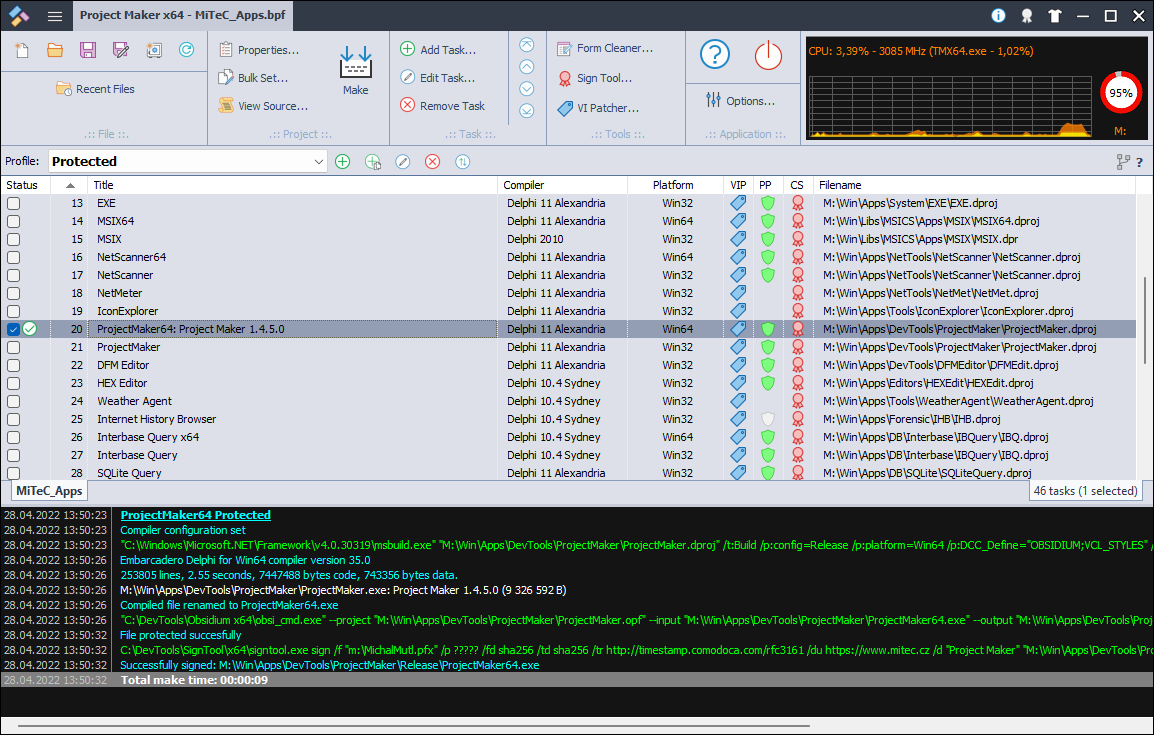This screenshot has height=735, width=1154.
Task: Enable the NetScanner64 task checkbox
Action: tap(14, 258)
